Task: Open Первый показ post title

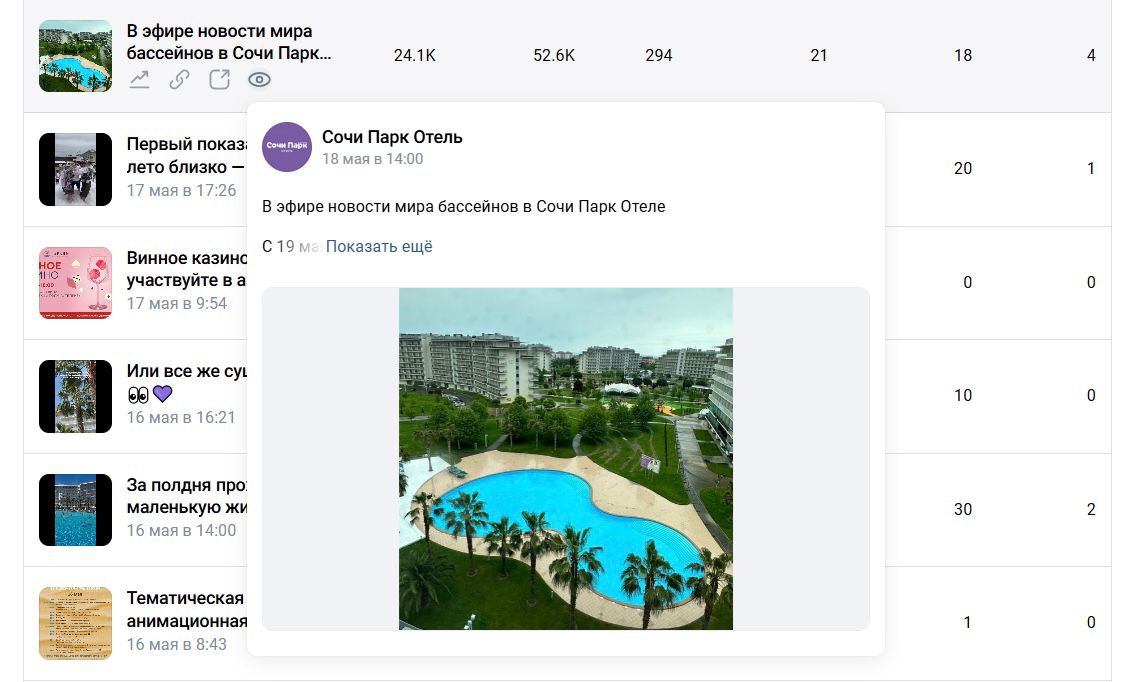Action: click(187, 156)
